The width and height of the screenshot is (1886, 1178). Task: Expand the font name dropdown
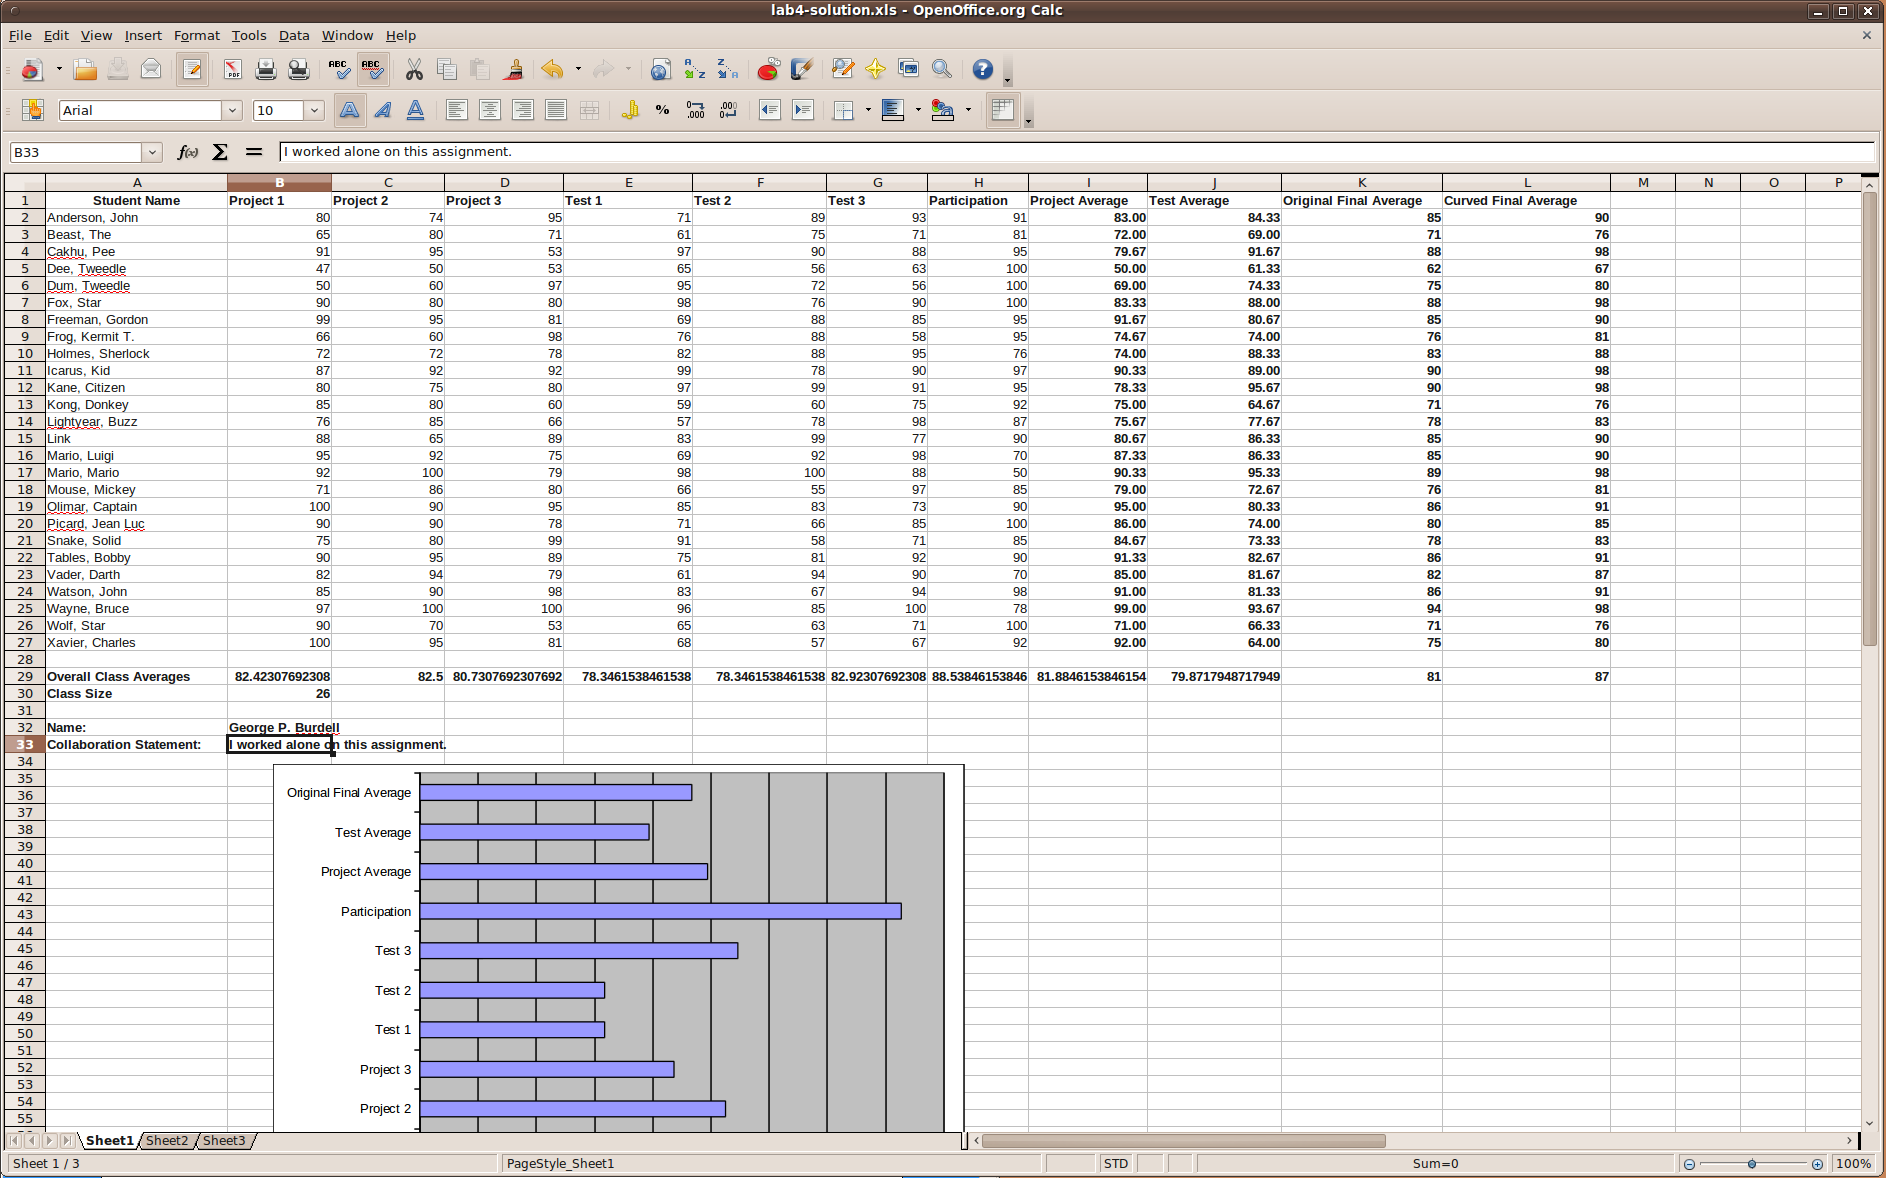click(232, 110)
